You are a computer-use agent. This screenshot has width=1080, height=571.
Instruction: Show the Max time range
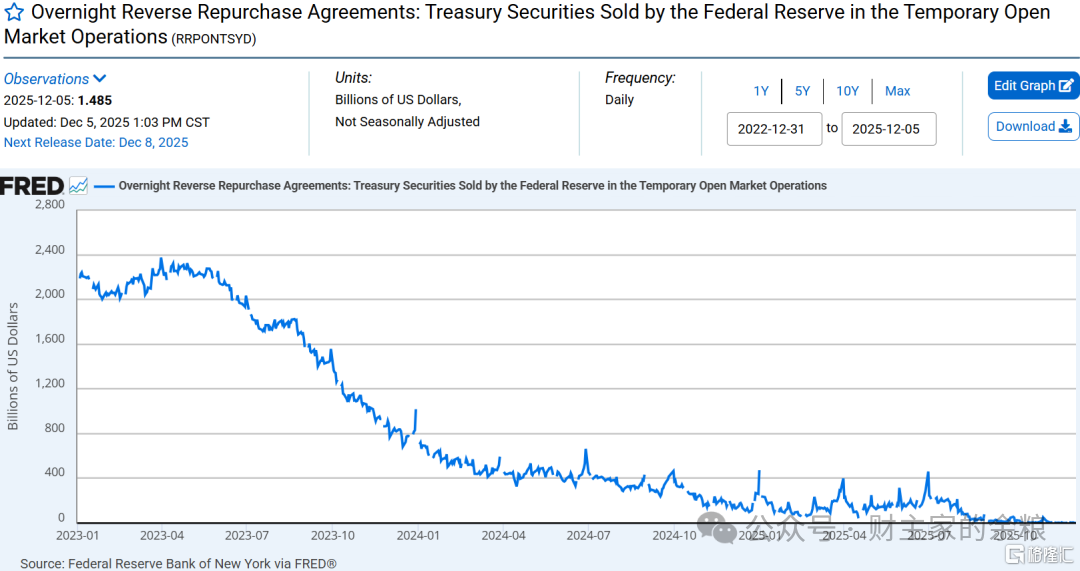tap(898, 91)
